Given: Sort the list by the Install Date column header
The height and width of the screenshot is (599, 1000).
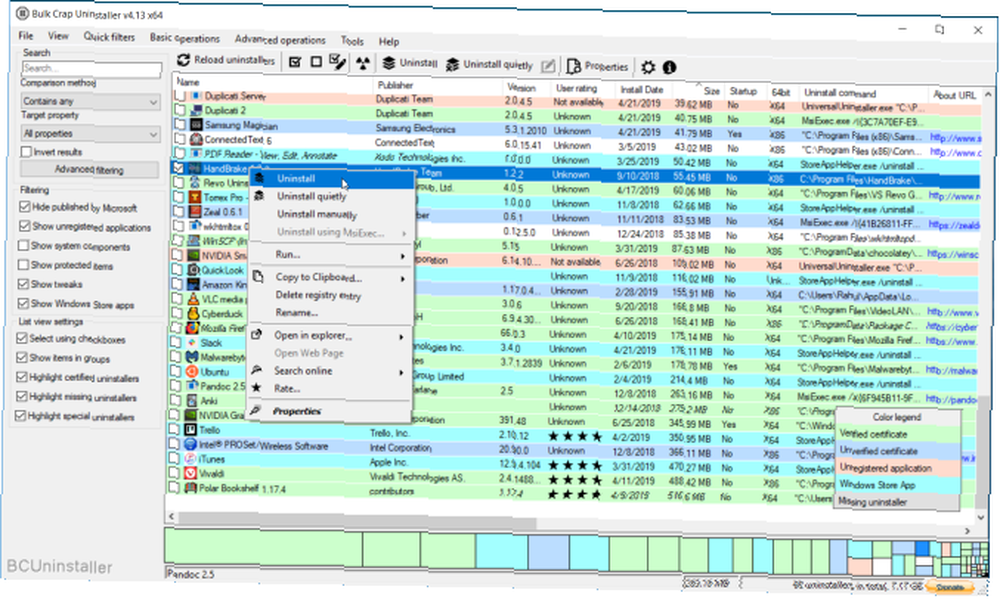Looking at the screenshot, I should [x=642, y=90].
